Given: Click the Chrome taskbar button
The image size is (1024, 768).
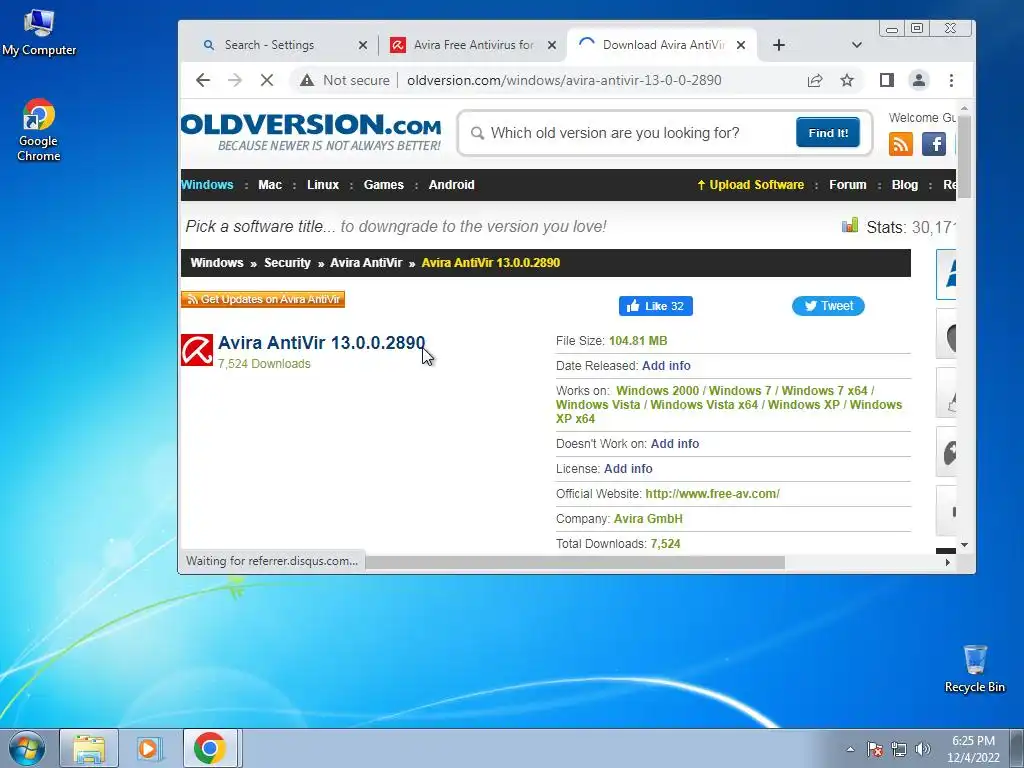Looking at the screenshot, I should click(x=210, y=748).
